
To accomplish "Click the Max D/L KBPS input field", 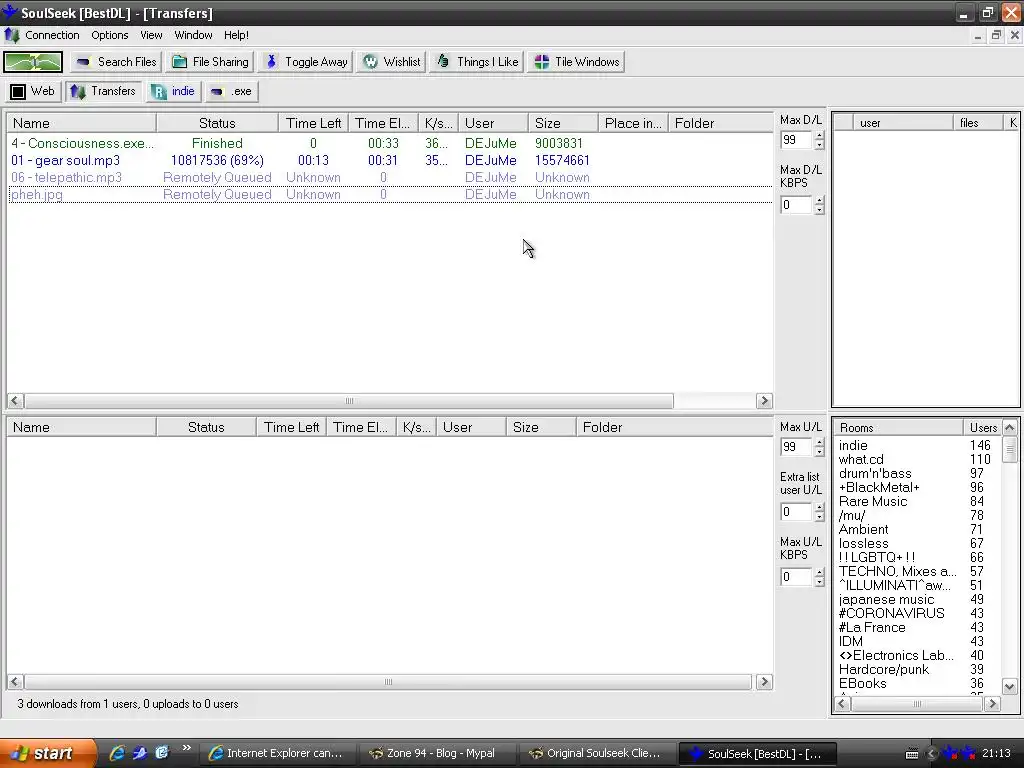I will click(x=797, y=205).
